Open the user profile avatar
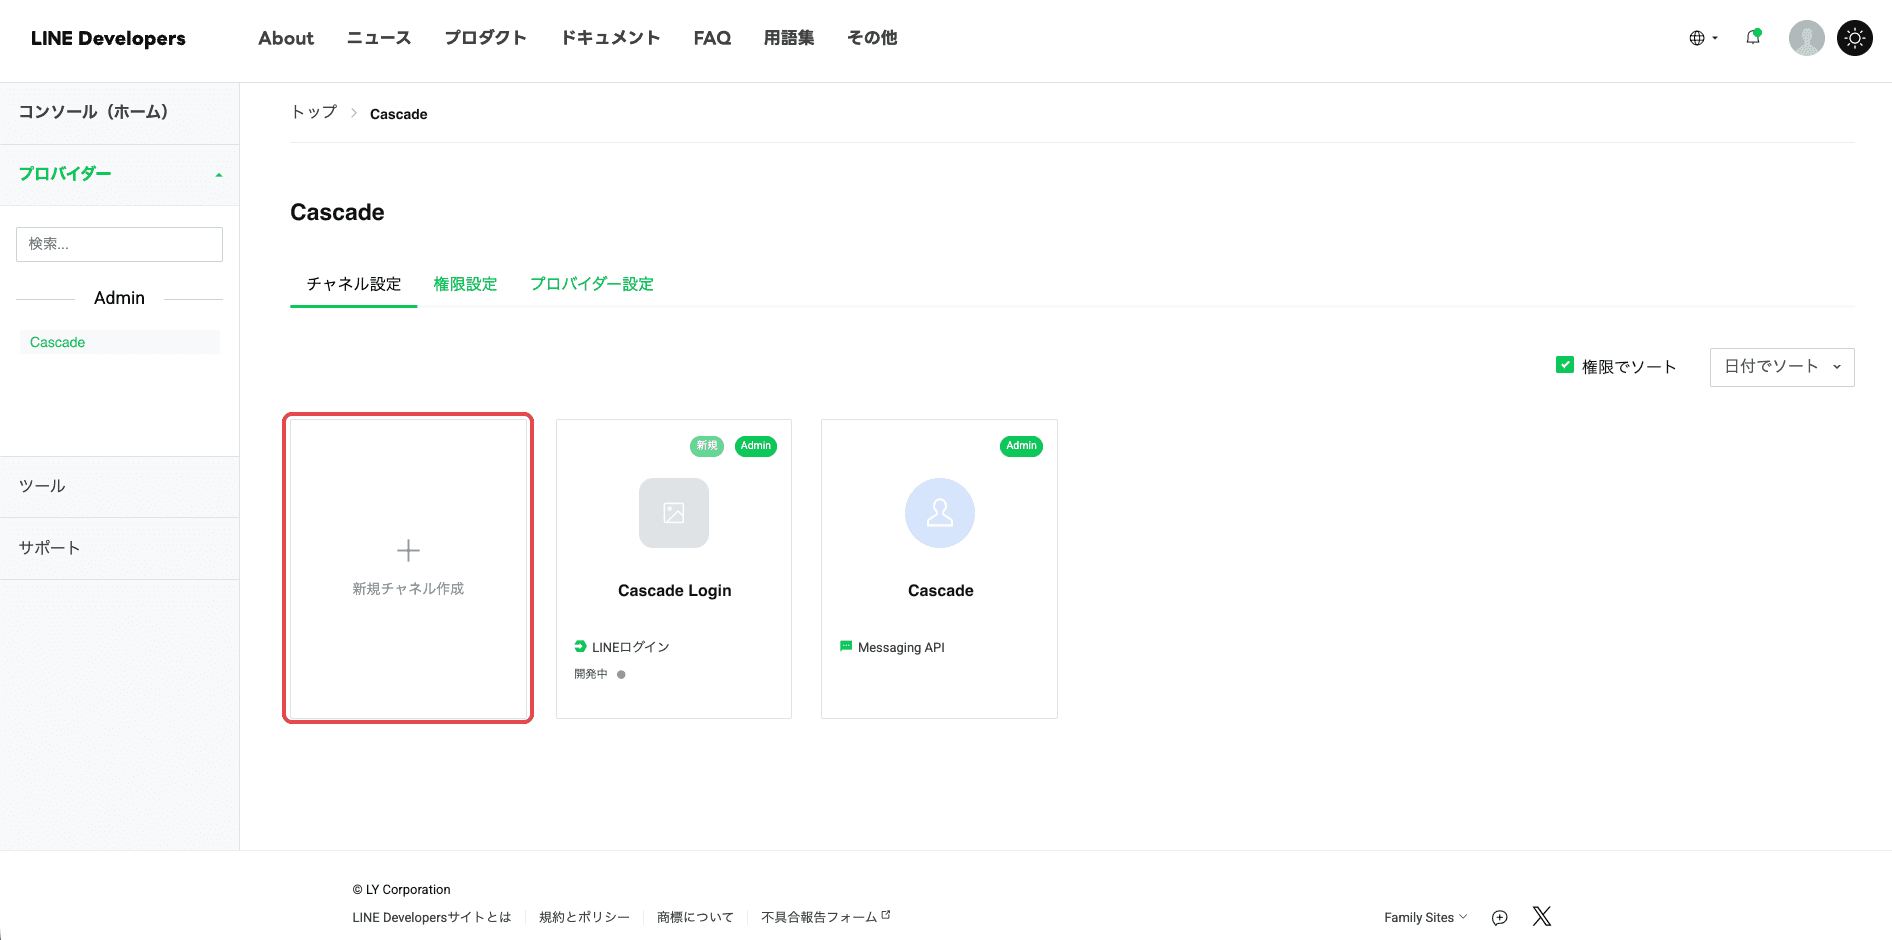 (x=1806, y=38)
